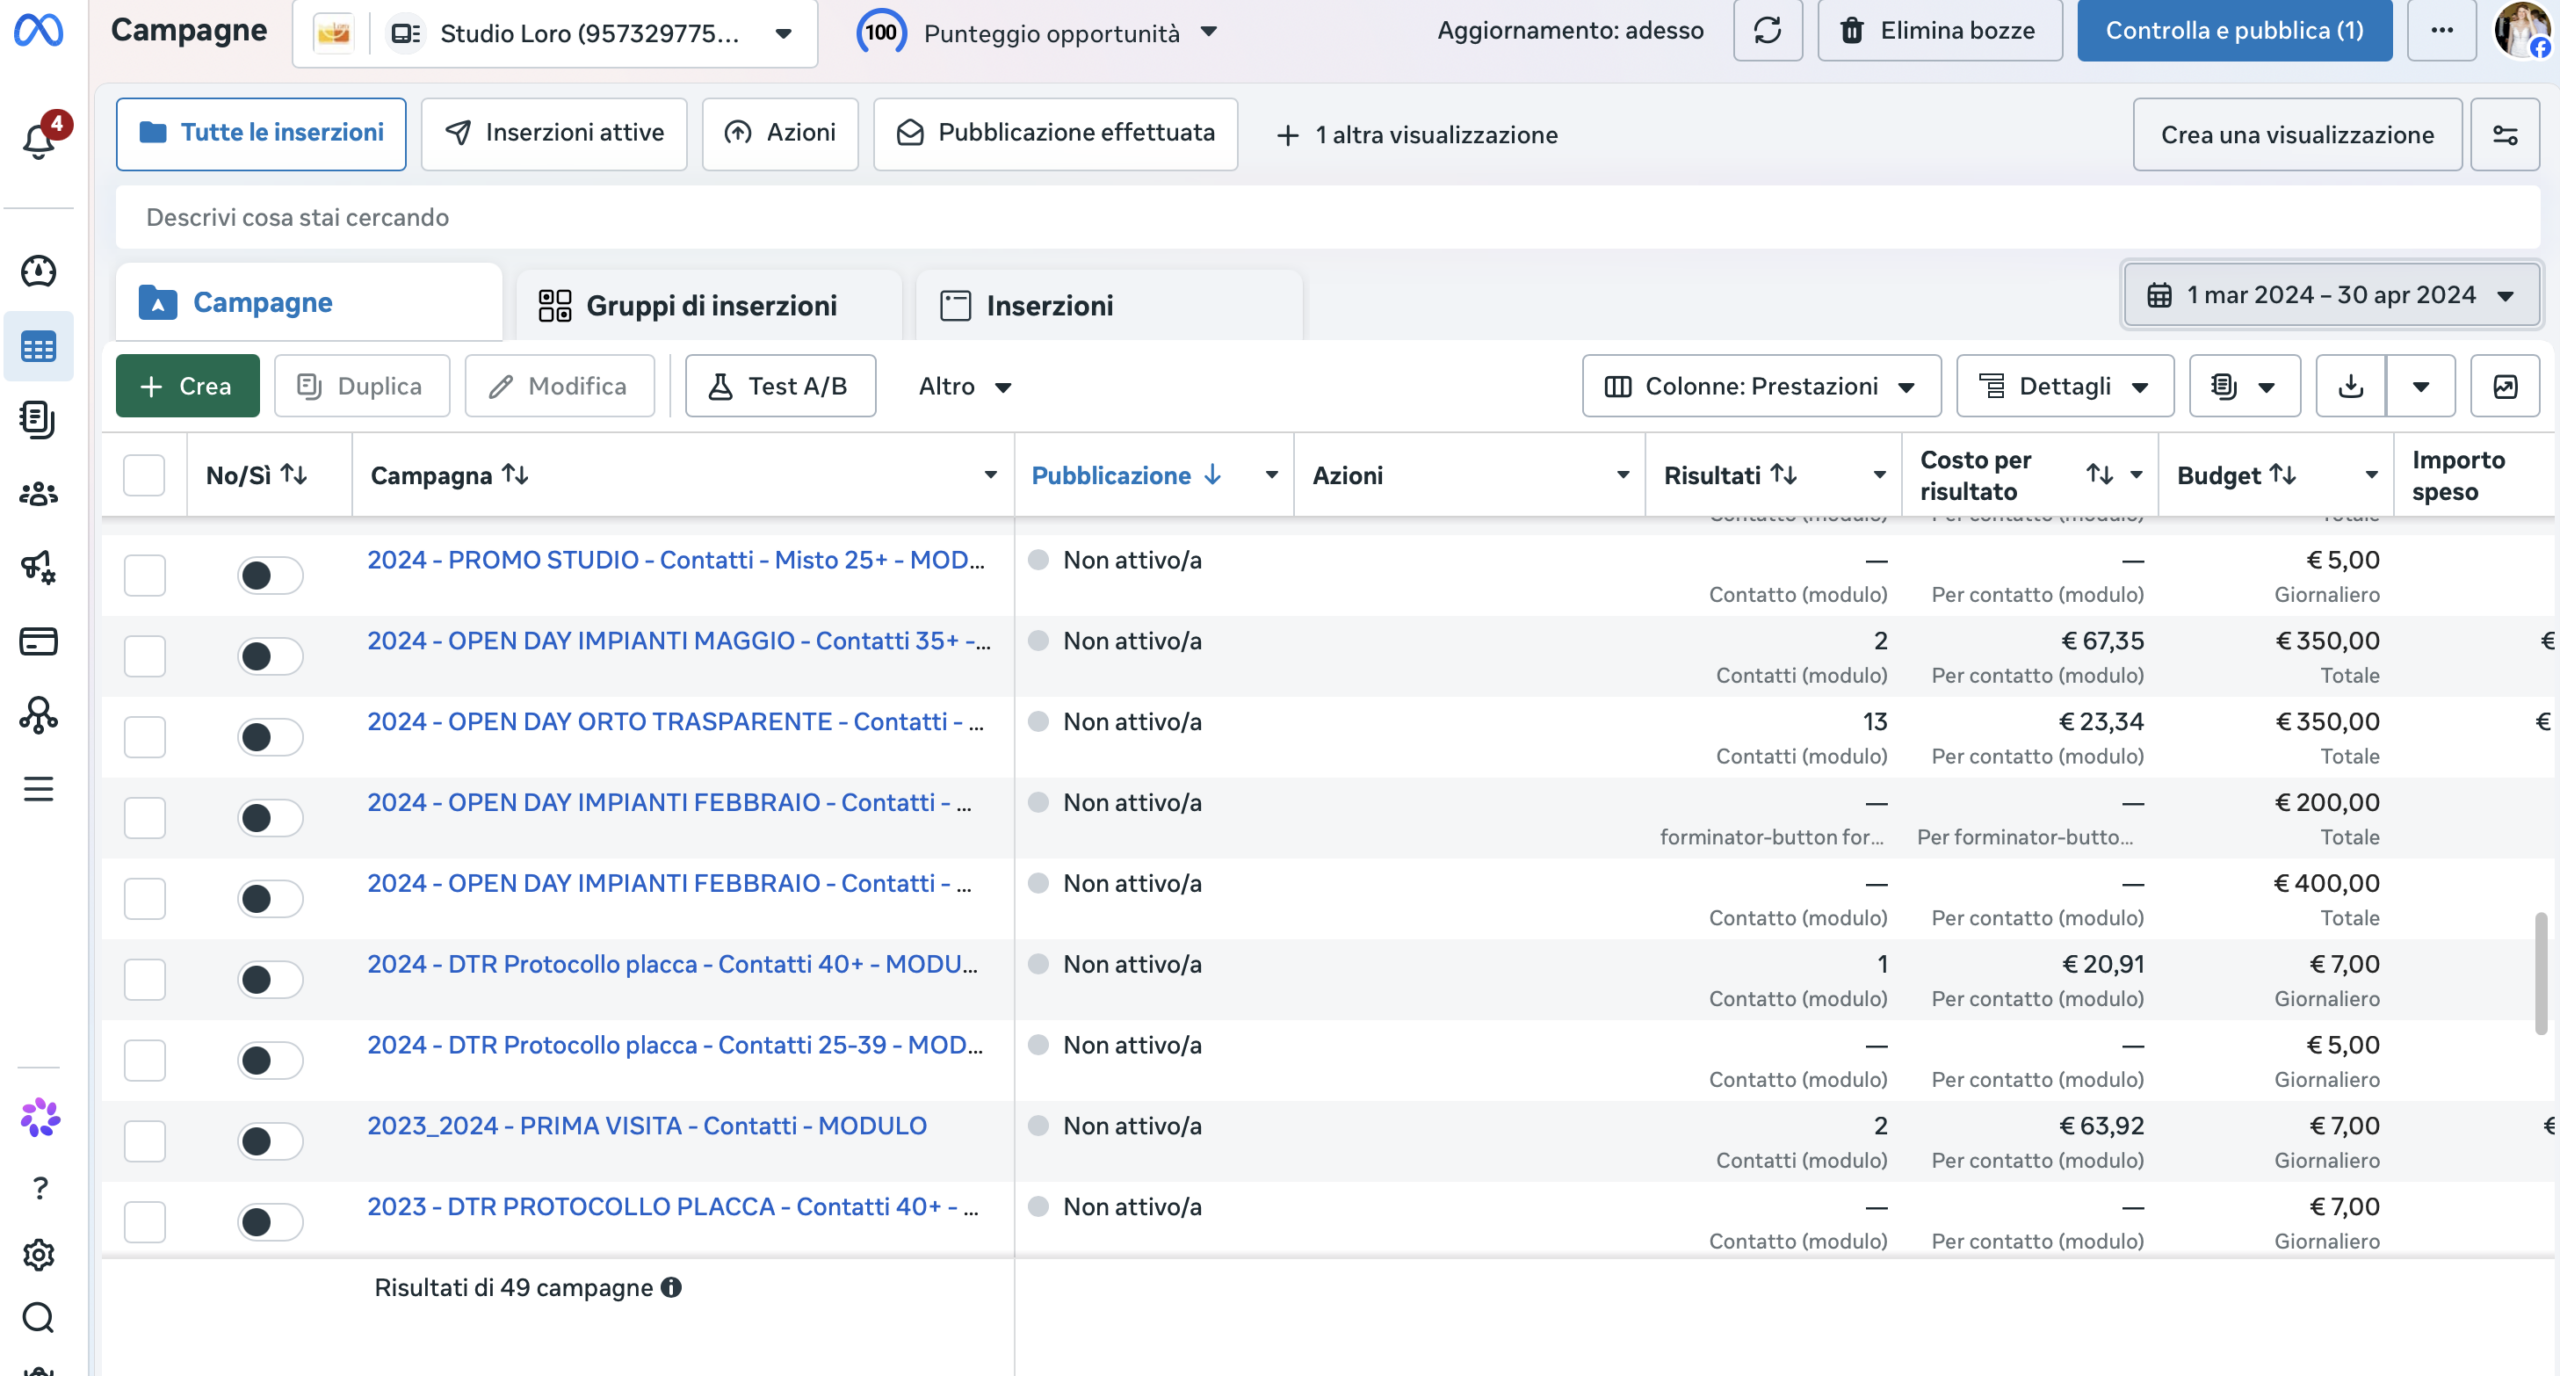Toggle the OPEN DAY ORTO TRASPARENTE switch
The image size is (2560, 1376).
(x=270, y=738)
